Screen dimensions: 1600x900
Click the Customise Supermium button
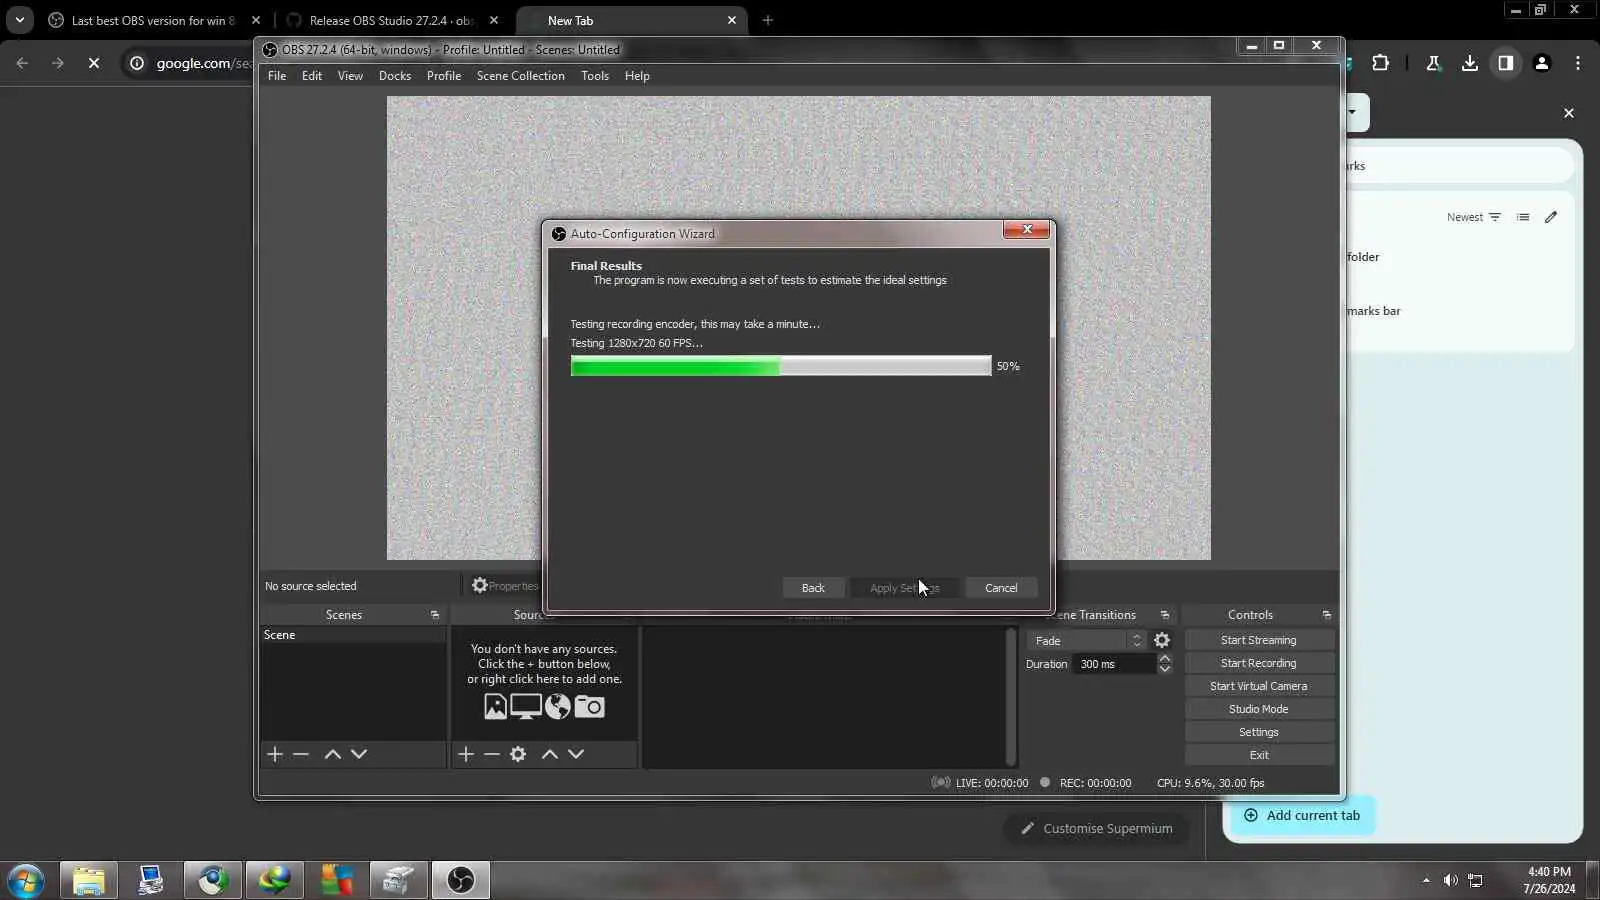tap(1097, 828)
